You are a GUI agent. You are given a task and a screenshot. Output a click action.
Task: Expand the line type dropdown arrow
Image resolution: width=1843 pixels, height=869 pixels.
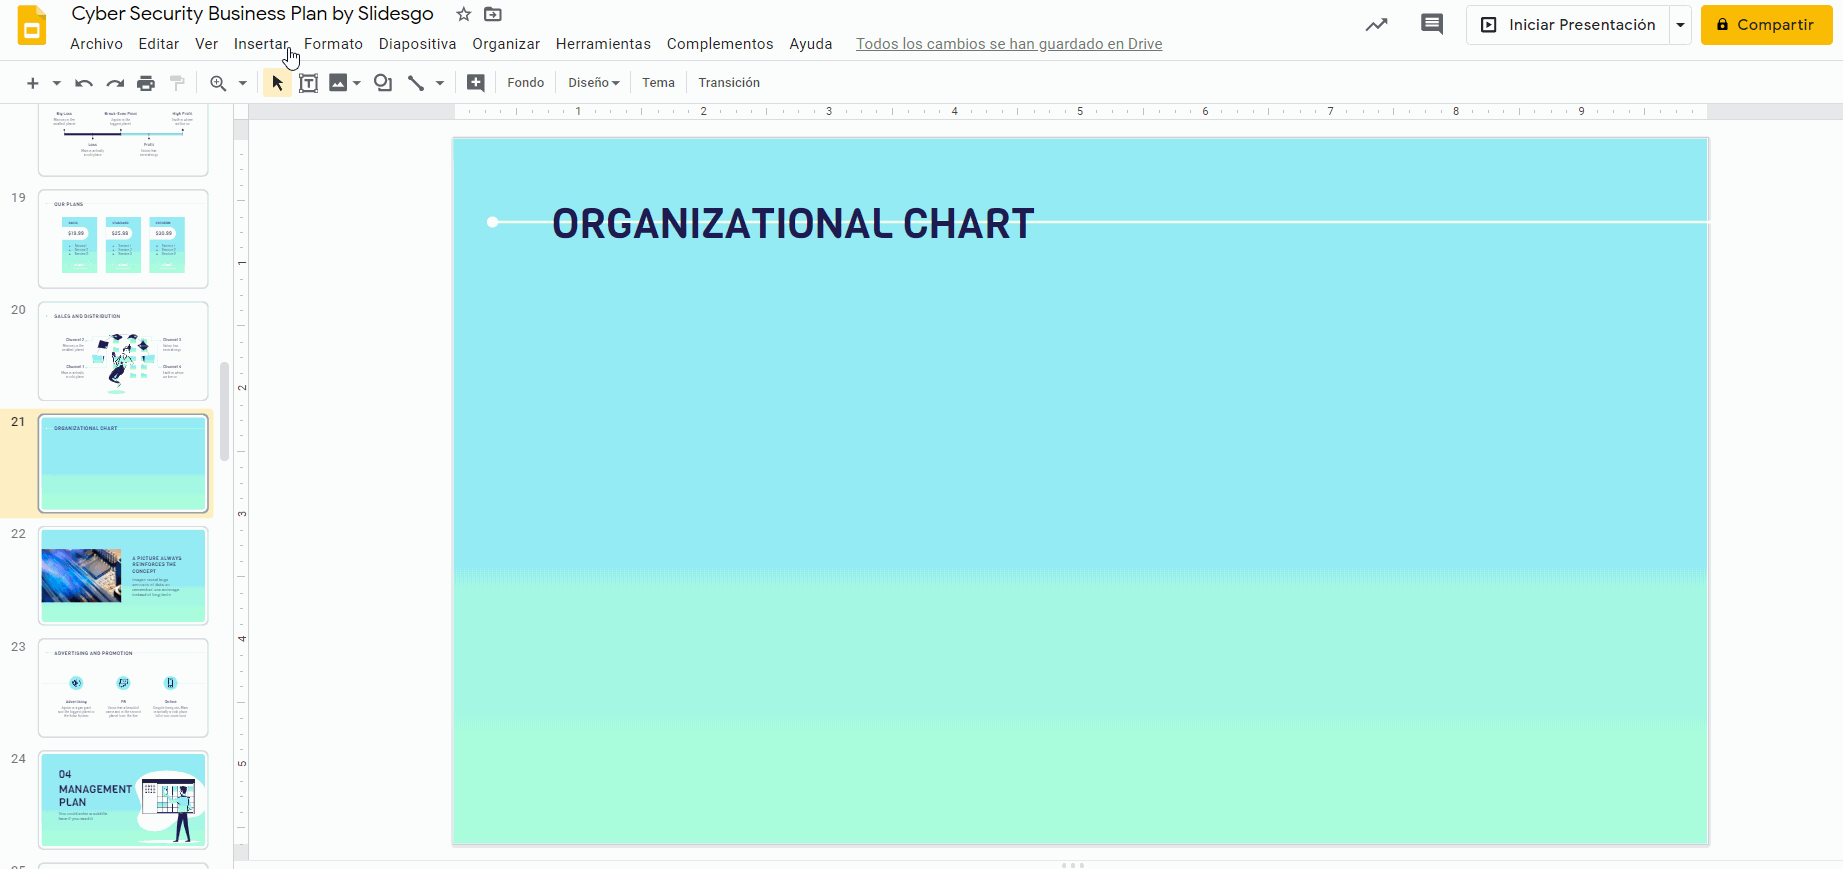coord(440,83)
